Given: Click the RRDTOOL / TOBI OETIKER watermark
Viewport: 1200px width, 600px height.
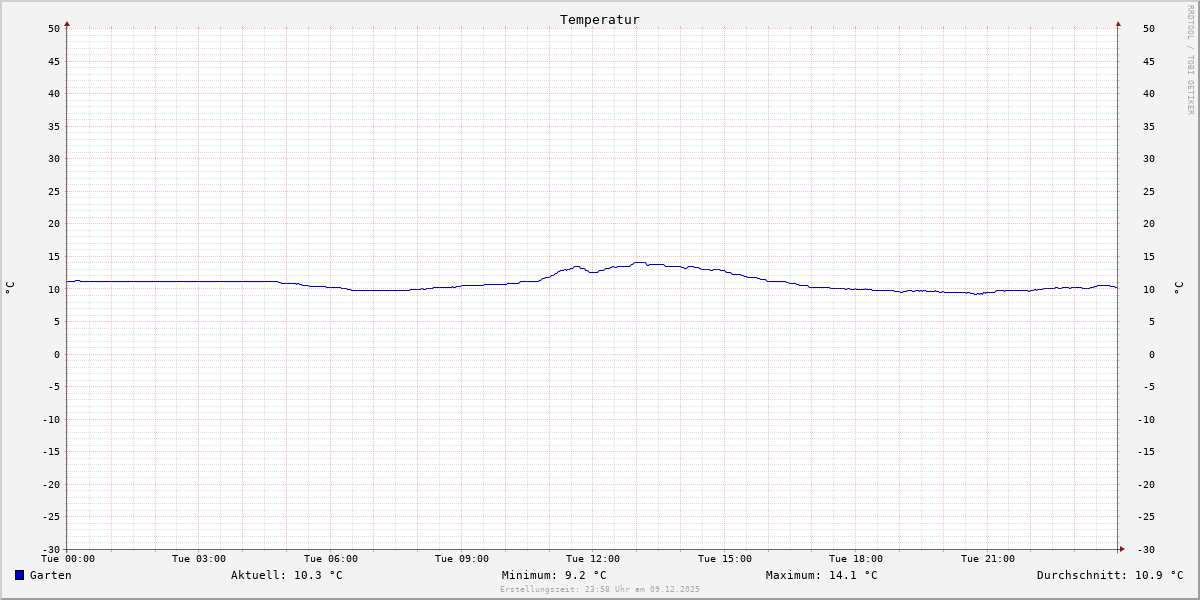Looking at the screenshot, I should pos(1190,60).
